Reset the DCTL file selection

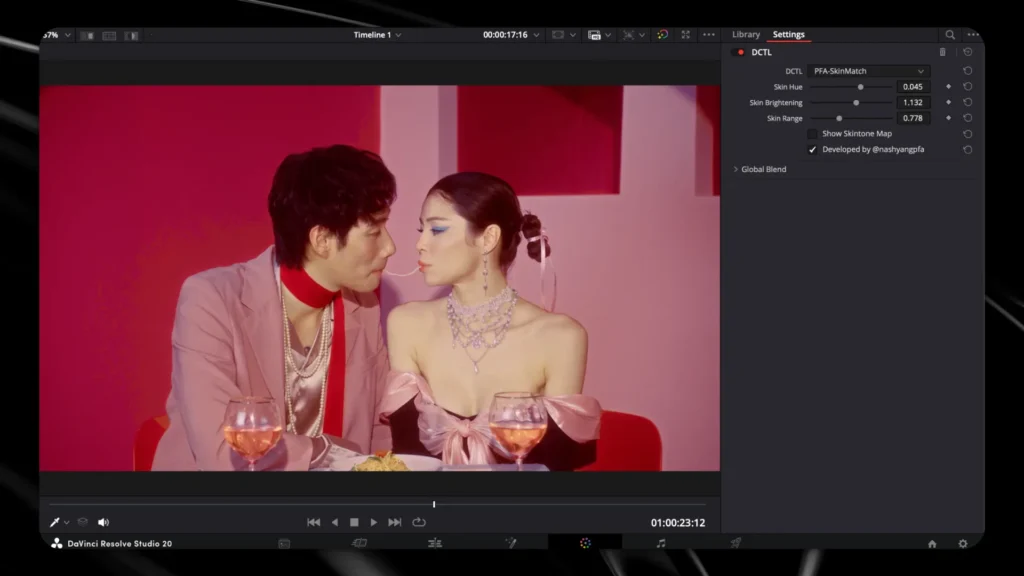point(968,71)
